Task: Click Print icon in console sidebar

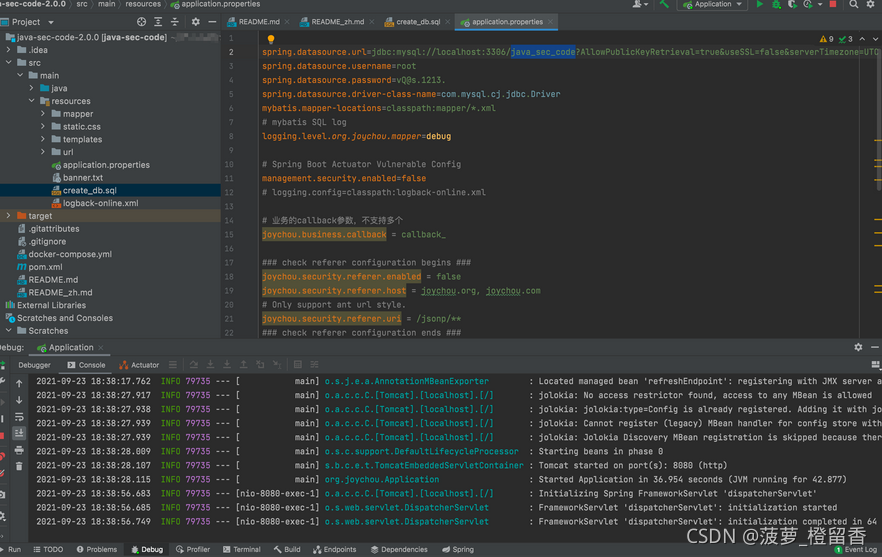Action: 19,450
